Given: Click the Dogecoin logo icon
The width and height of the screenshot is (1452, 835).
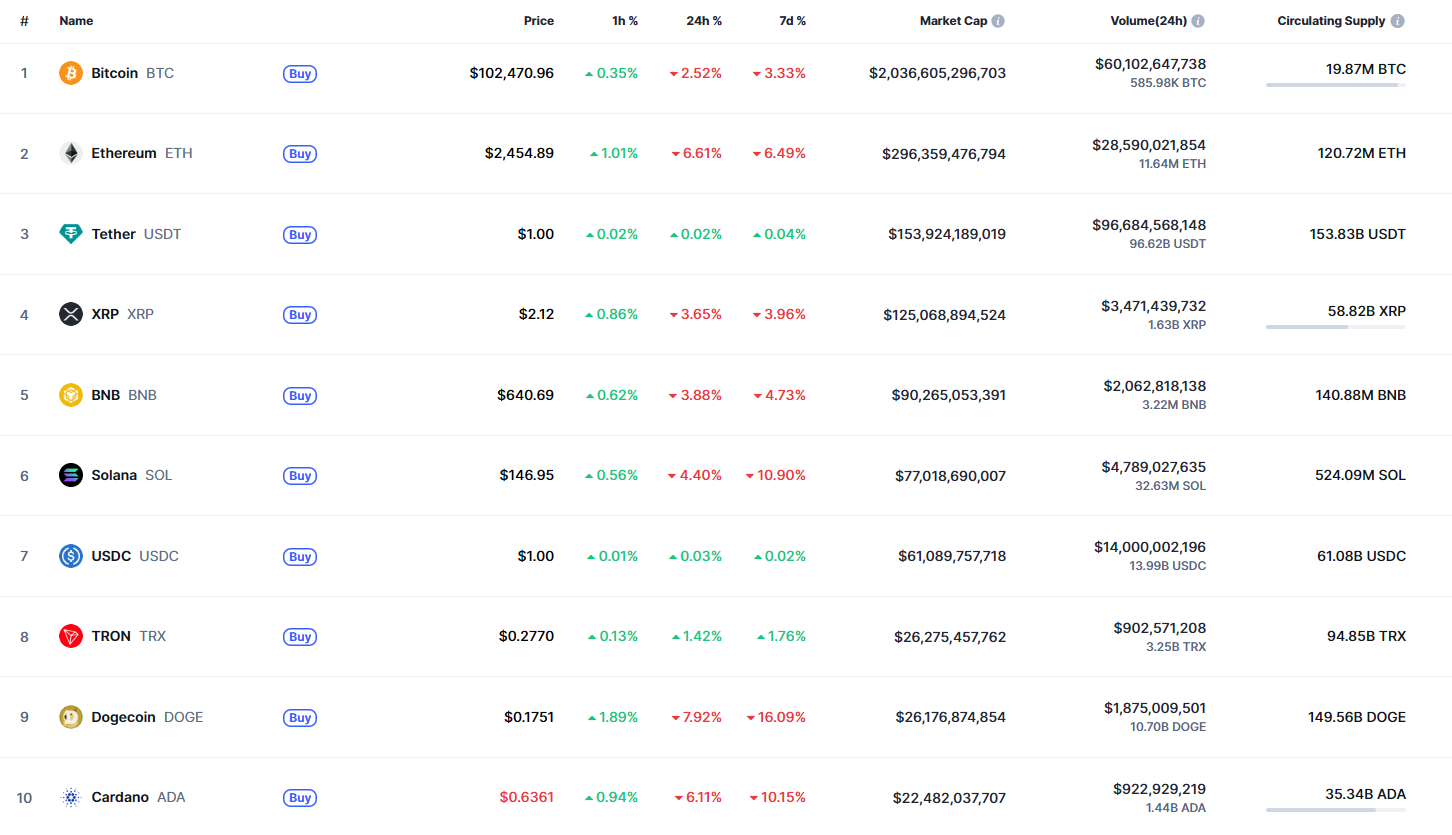Looking at the screenshot, I should [x=71, y=717].
